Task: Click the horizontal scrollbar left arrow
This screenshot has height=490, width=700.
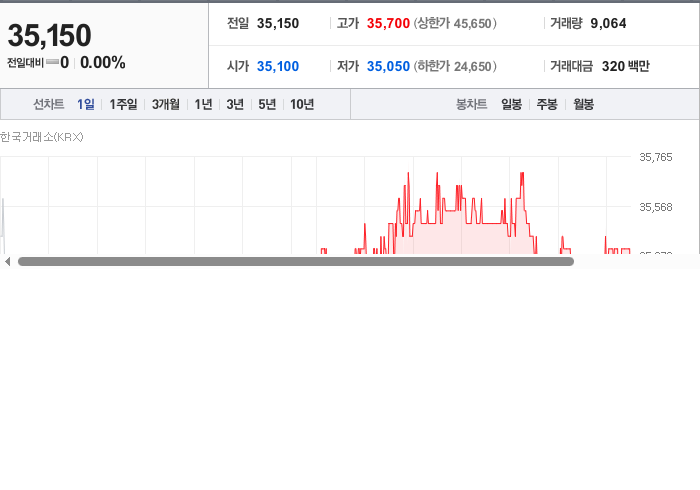Action: pyautogui.click(x=8, y=262)
